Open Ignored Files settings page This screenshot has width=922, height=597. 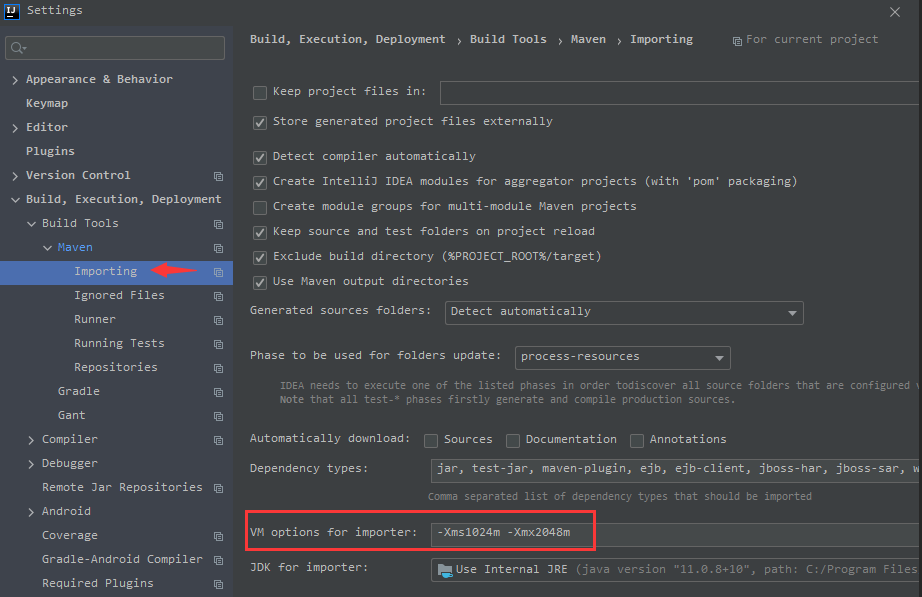pyautogui.click(x=119, y=295)
